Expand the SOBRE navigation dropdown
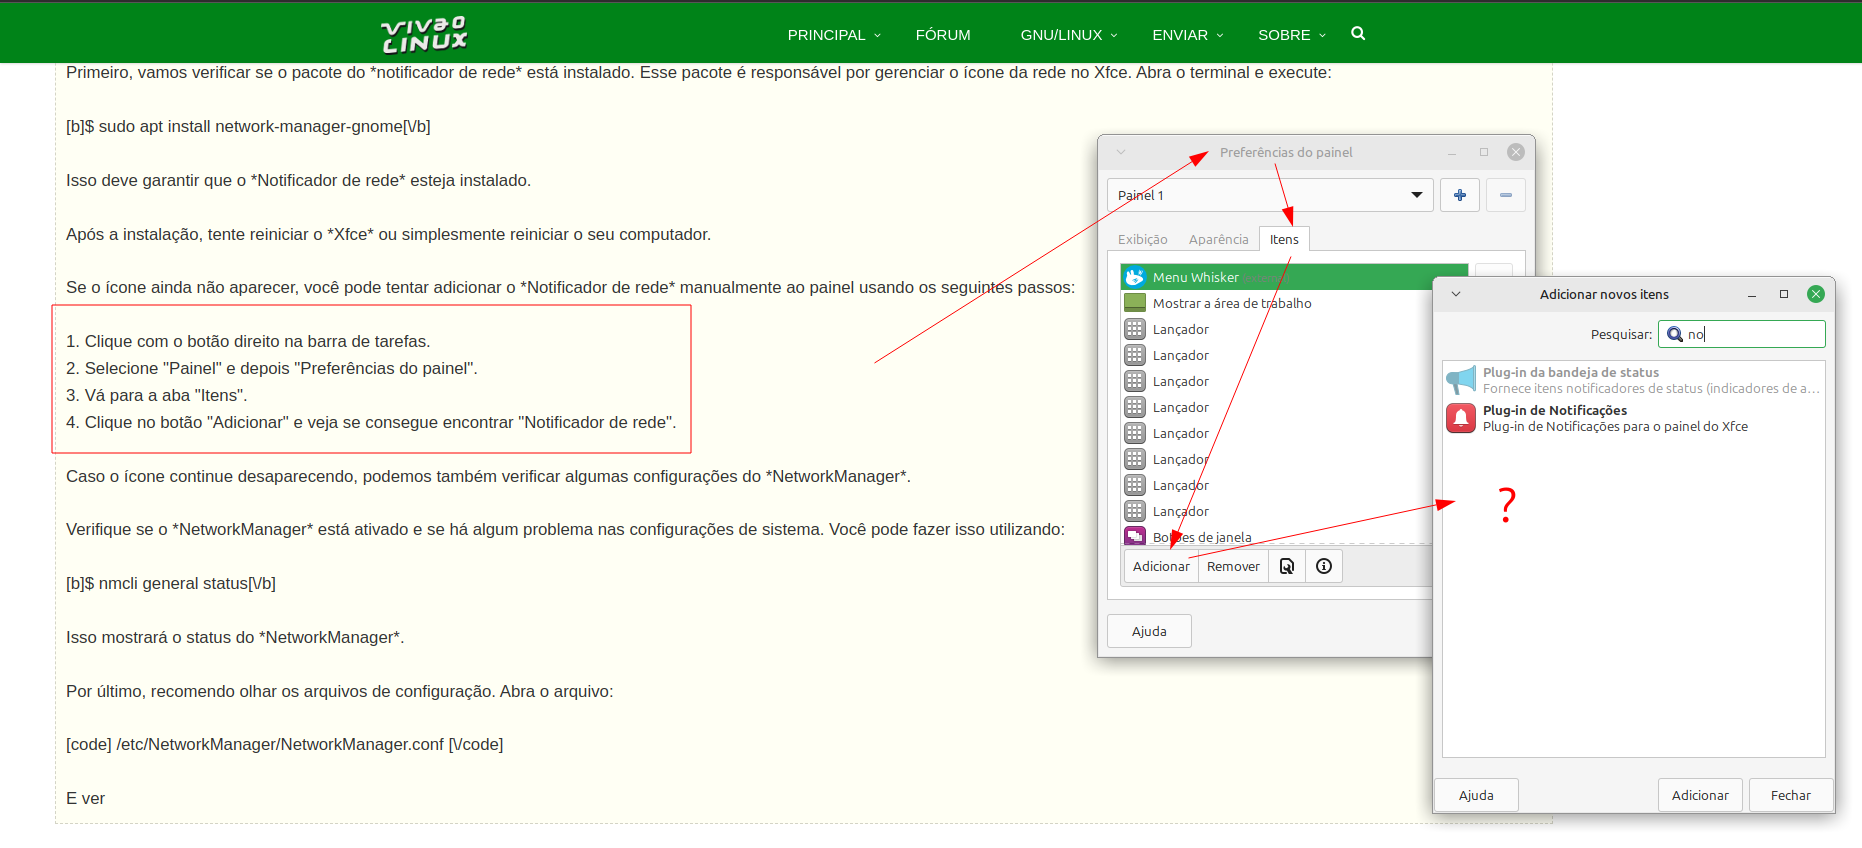This screenshot has width=1862, height=848. [x=1292, y=35]
